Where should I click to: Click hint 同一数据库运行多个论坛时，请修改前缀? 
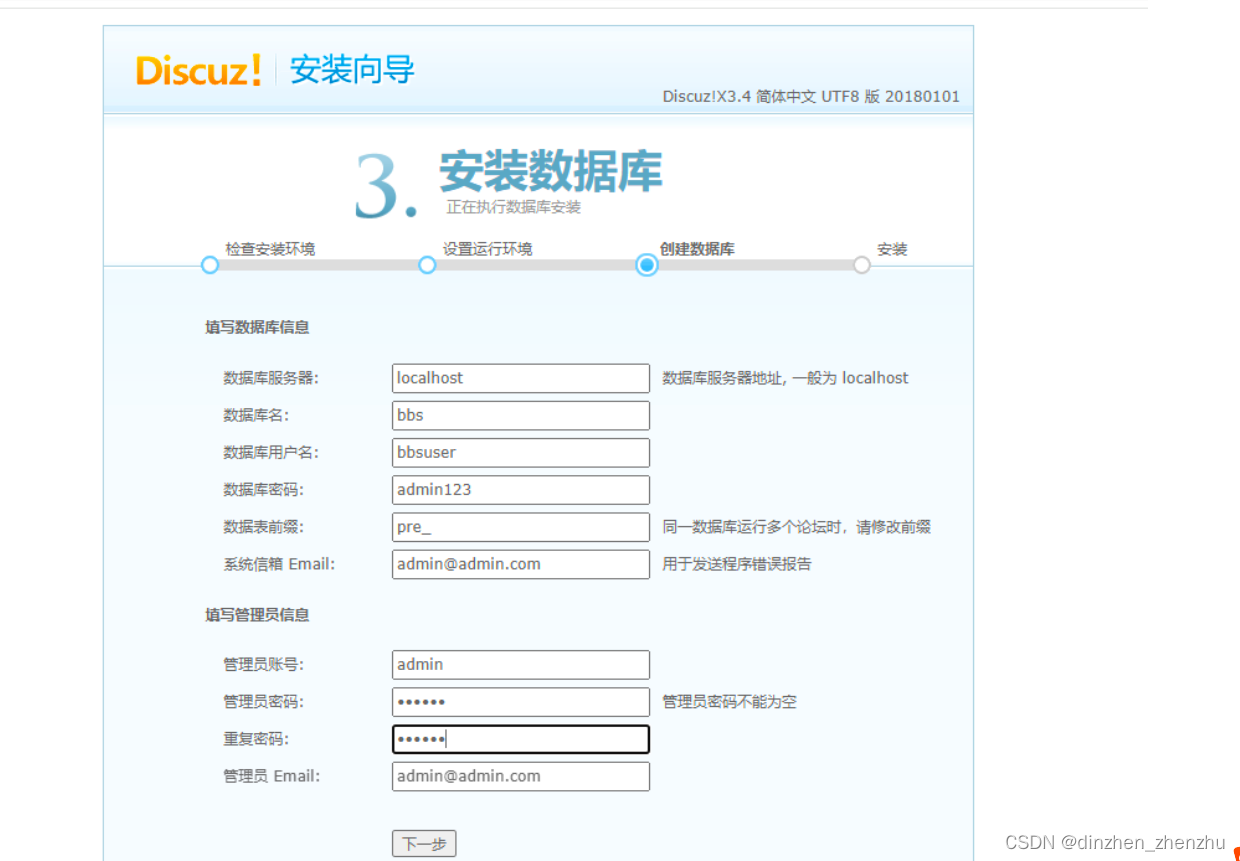[796, 527]
